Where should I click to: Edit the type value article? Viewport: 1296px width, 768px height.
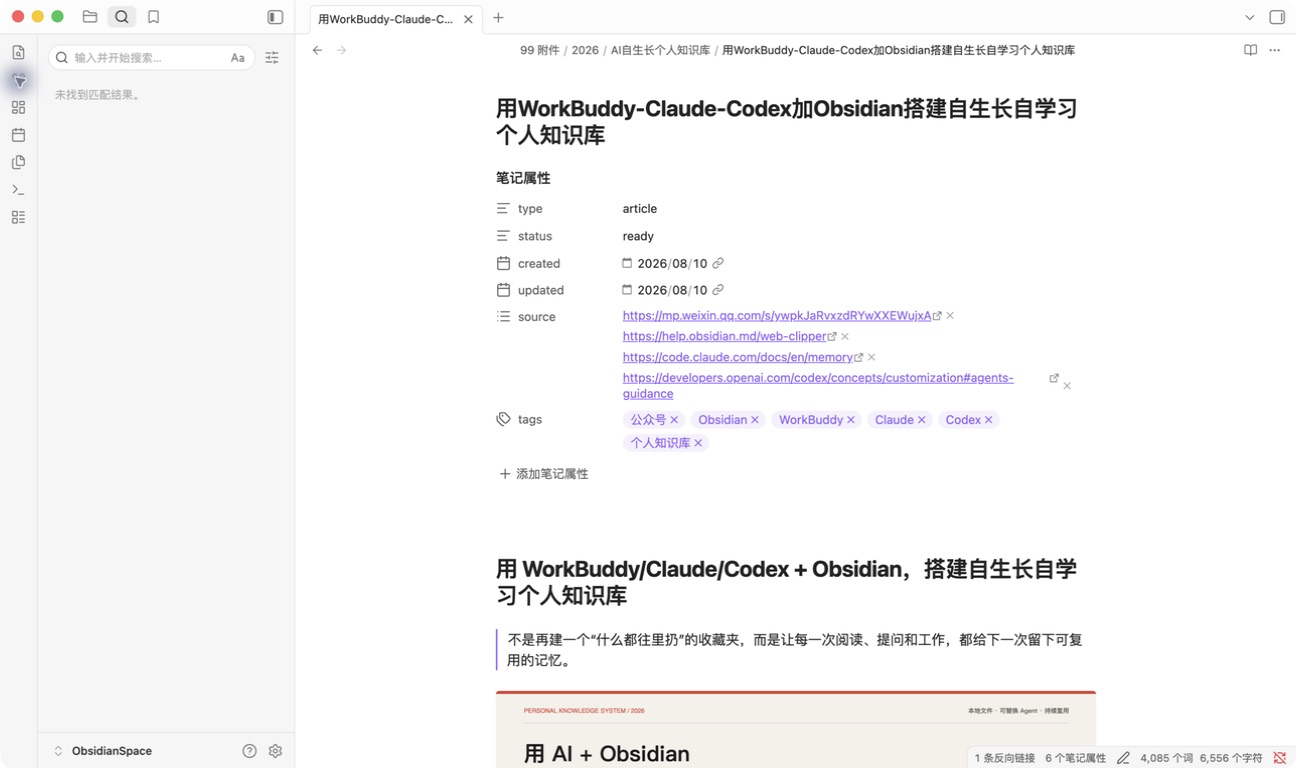tap(640, 209)
